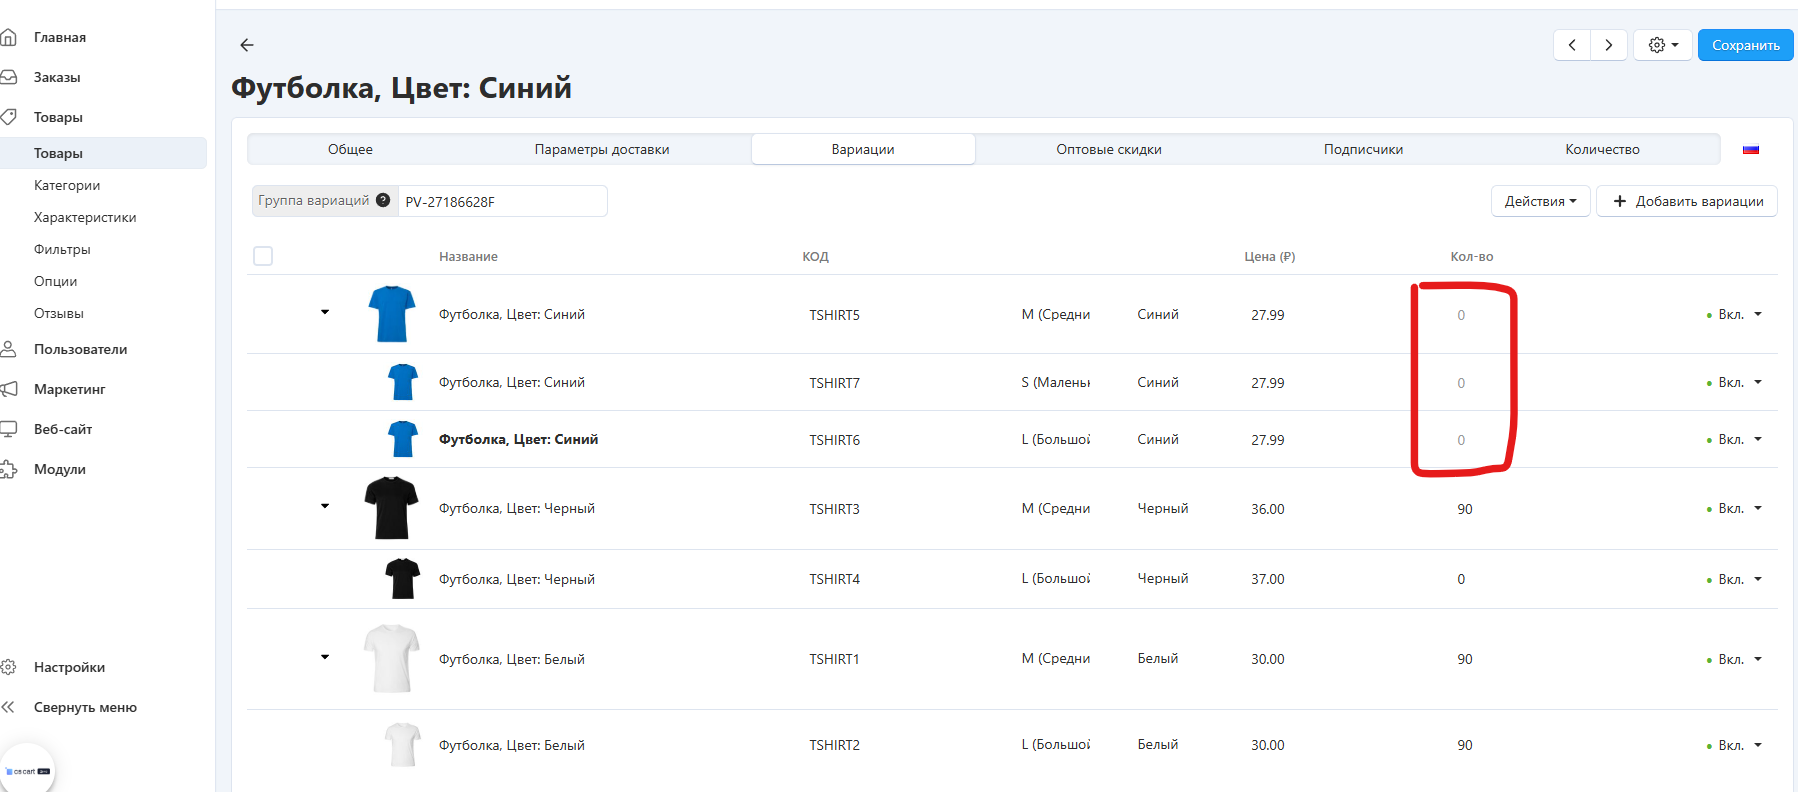This screenshot has height=792, width=1798.
Task: Tick the select-all checkbox in header
Action: [263, 256]
